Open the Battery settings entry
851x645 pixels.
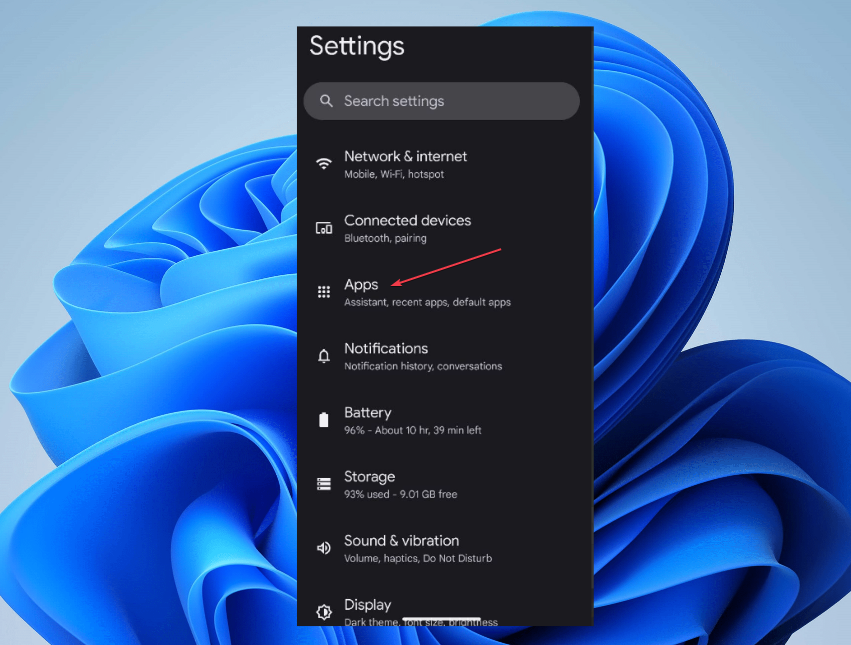445,420
